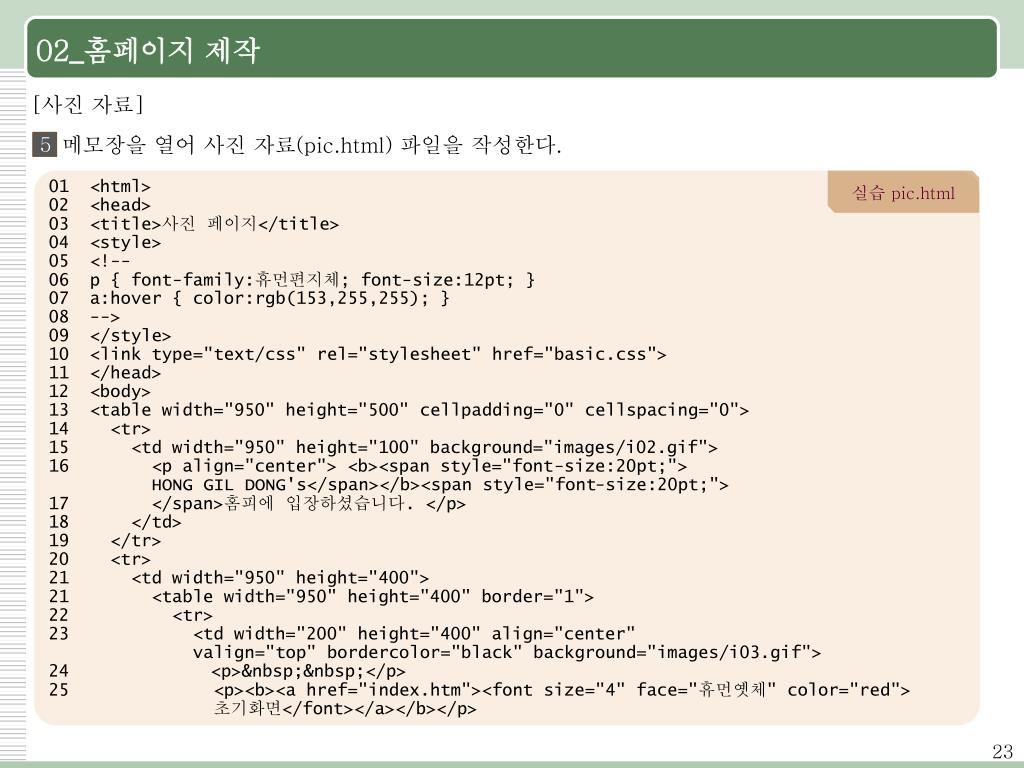This screenshot has height=768, width=1024.
Task: Click the "초기화면</font></a></b></p>" line
Action: pyautogui.click(x=345, y=709)
